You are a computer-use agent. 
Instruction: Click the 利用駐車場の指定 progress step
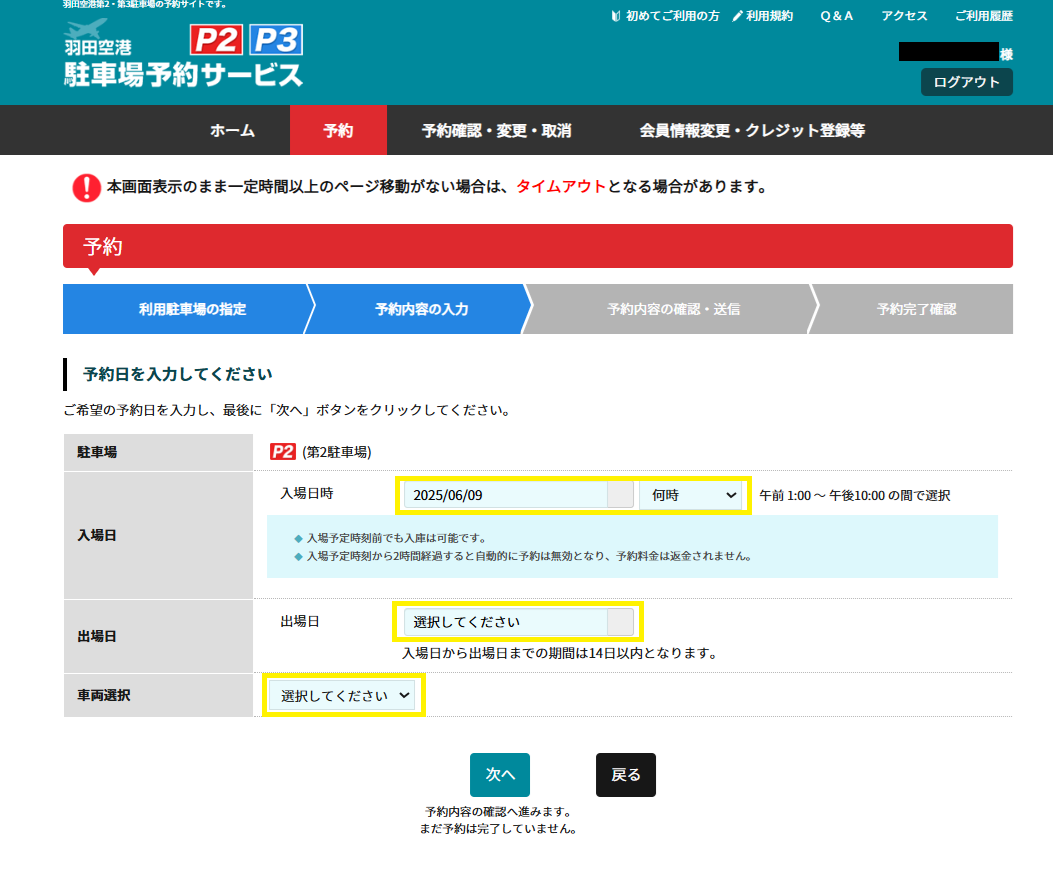click(192, 309)
